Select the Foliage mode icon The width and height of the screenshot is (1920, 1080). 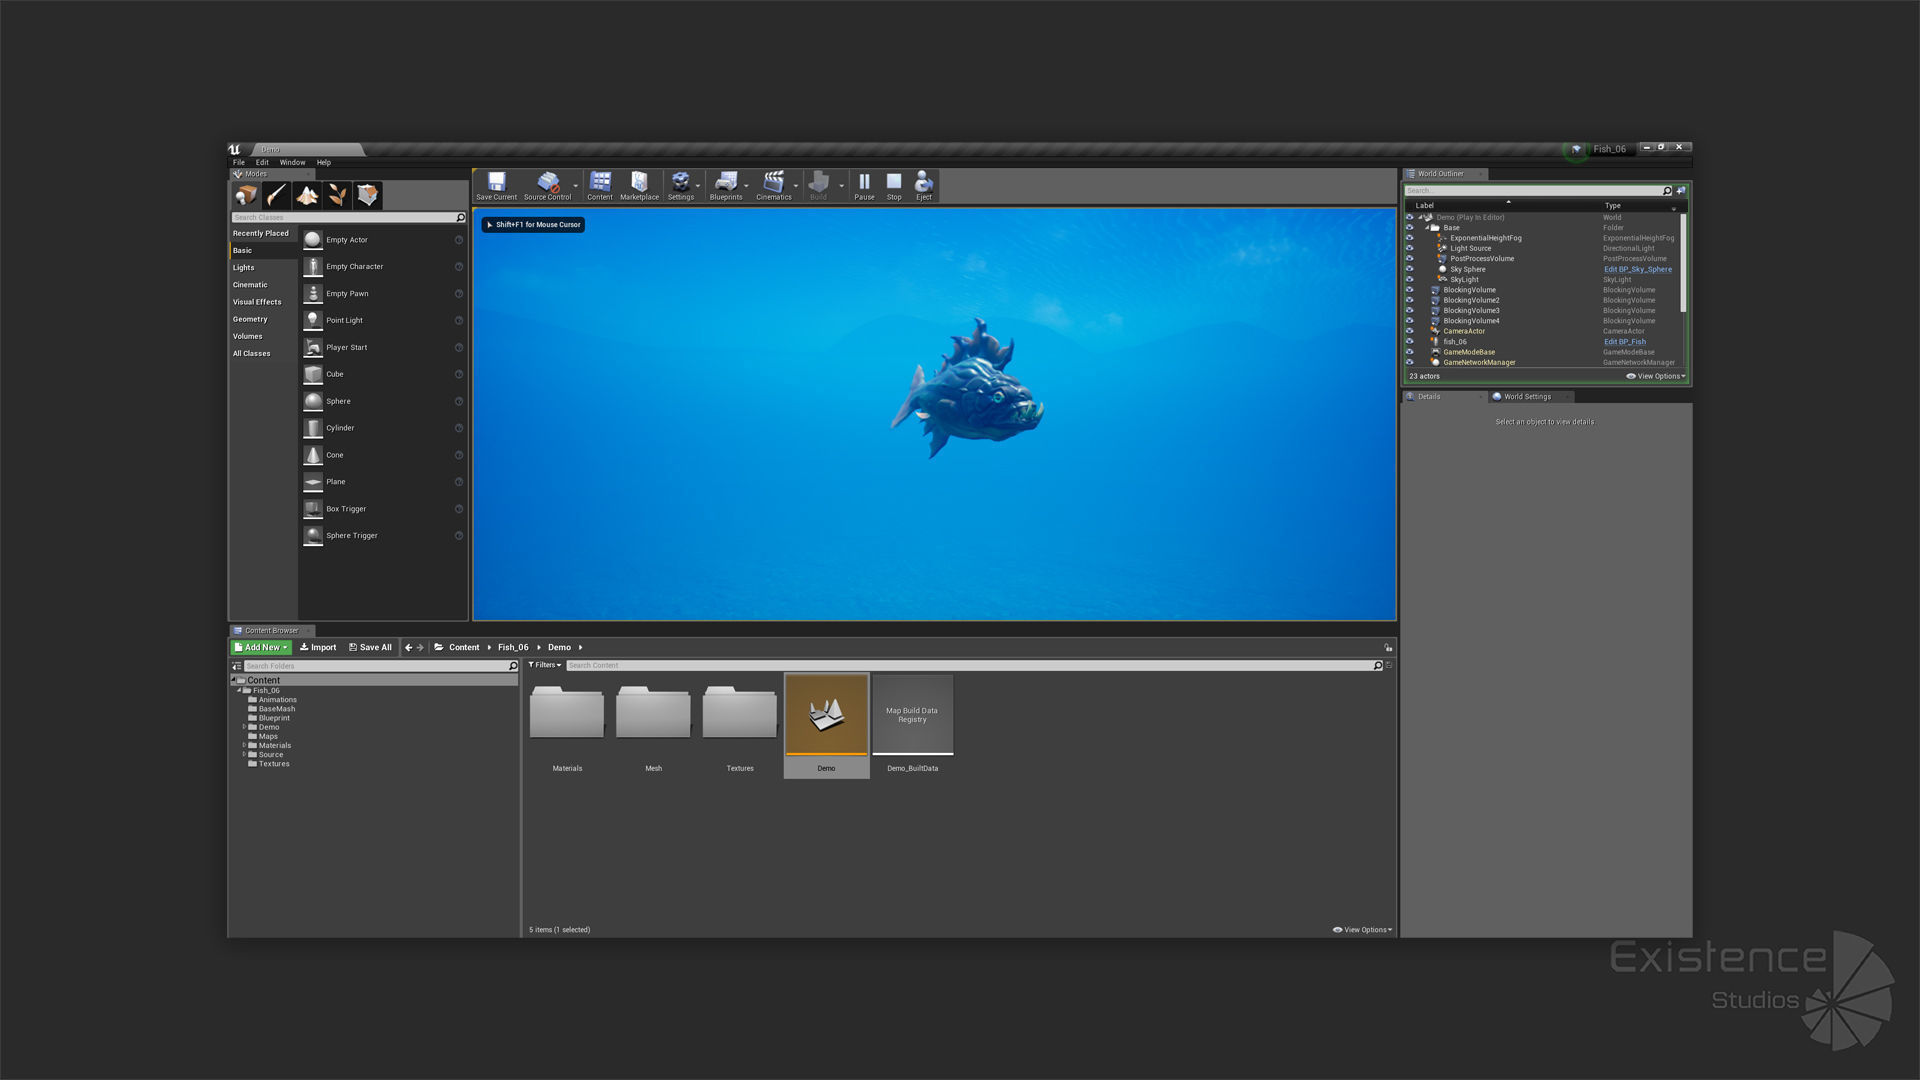[338, 195]
